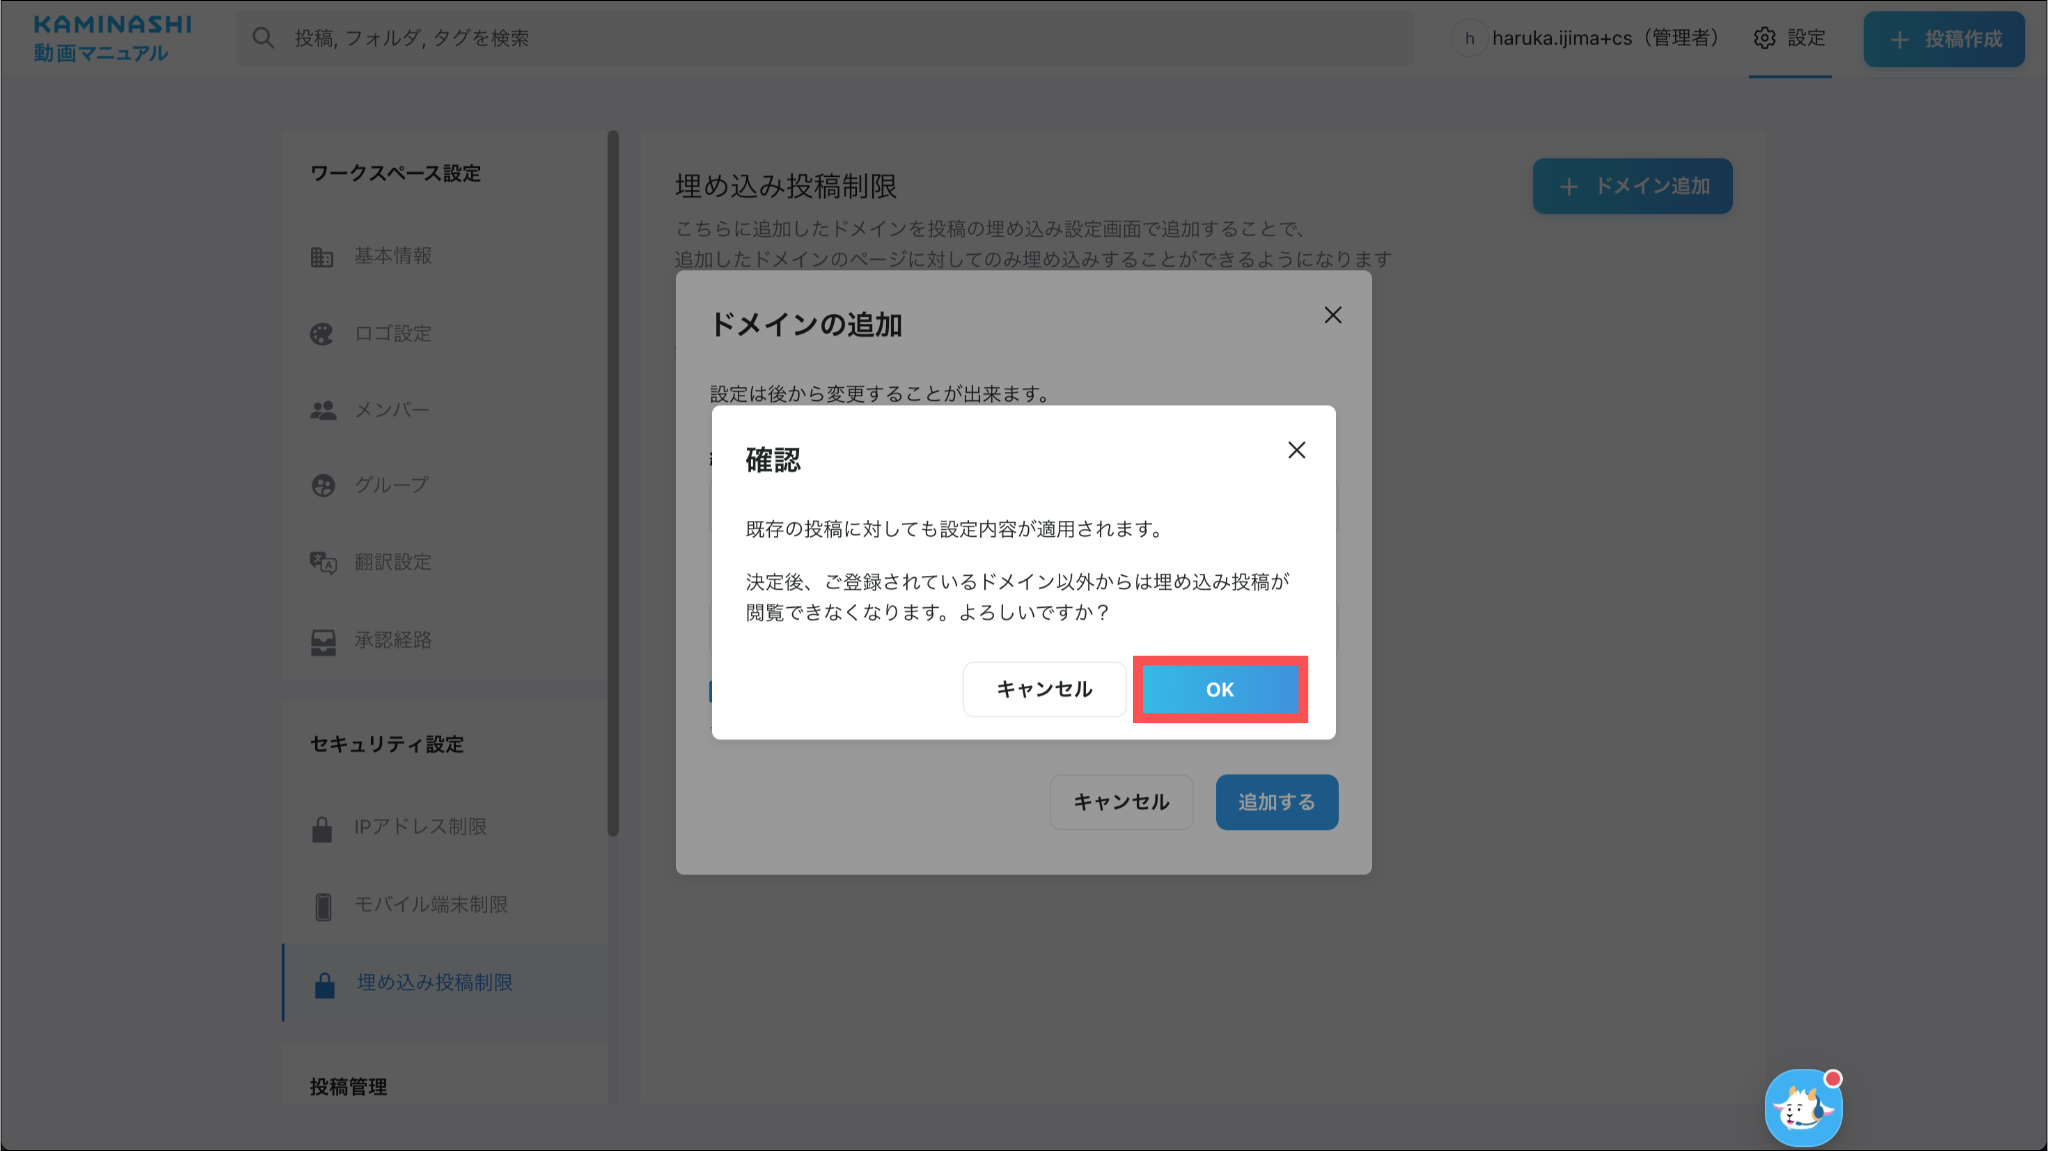Viewport: 2048px width, 1151px height.
Task: Click the sidebar vertical scrollbar
Action: (x=613, y=480)
